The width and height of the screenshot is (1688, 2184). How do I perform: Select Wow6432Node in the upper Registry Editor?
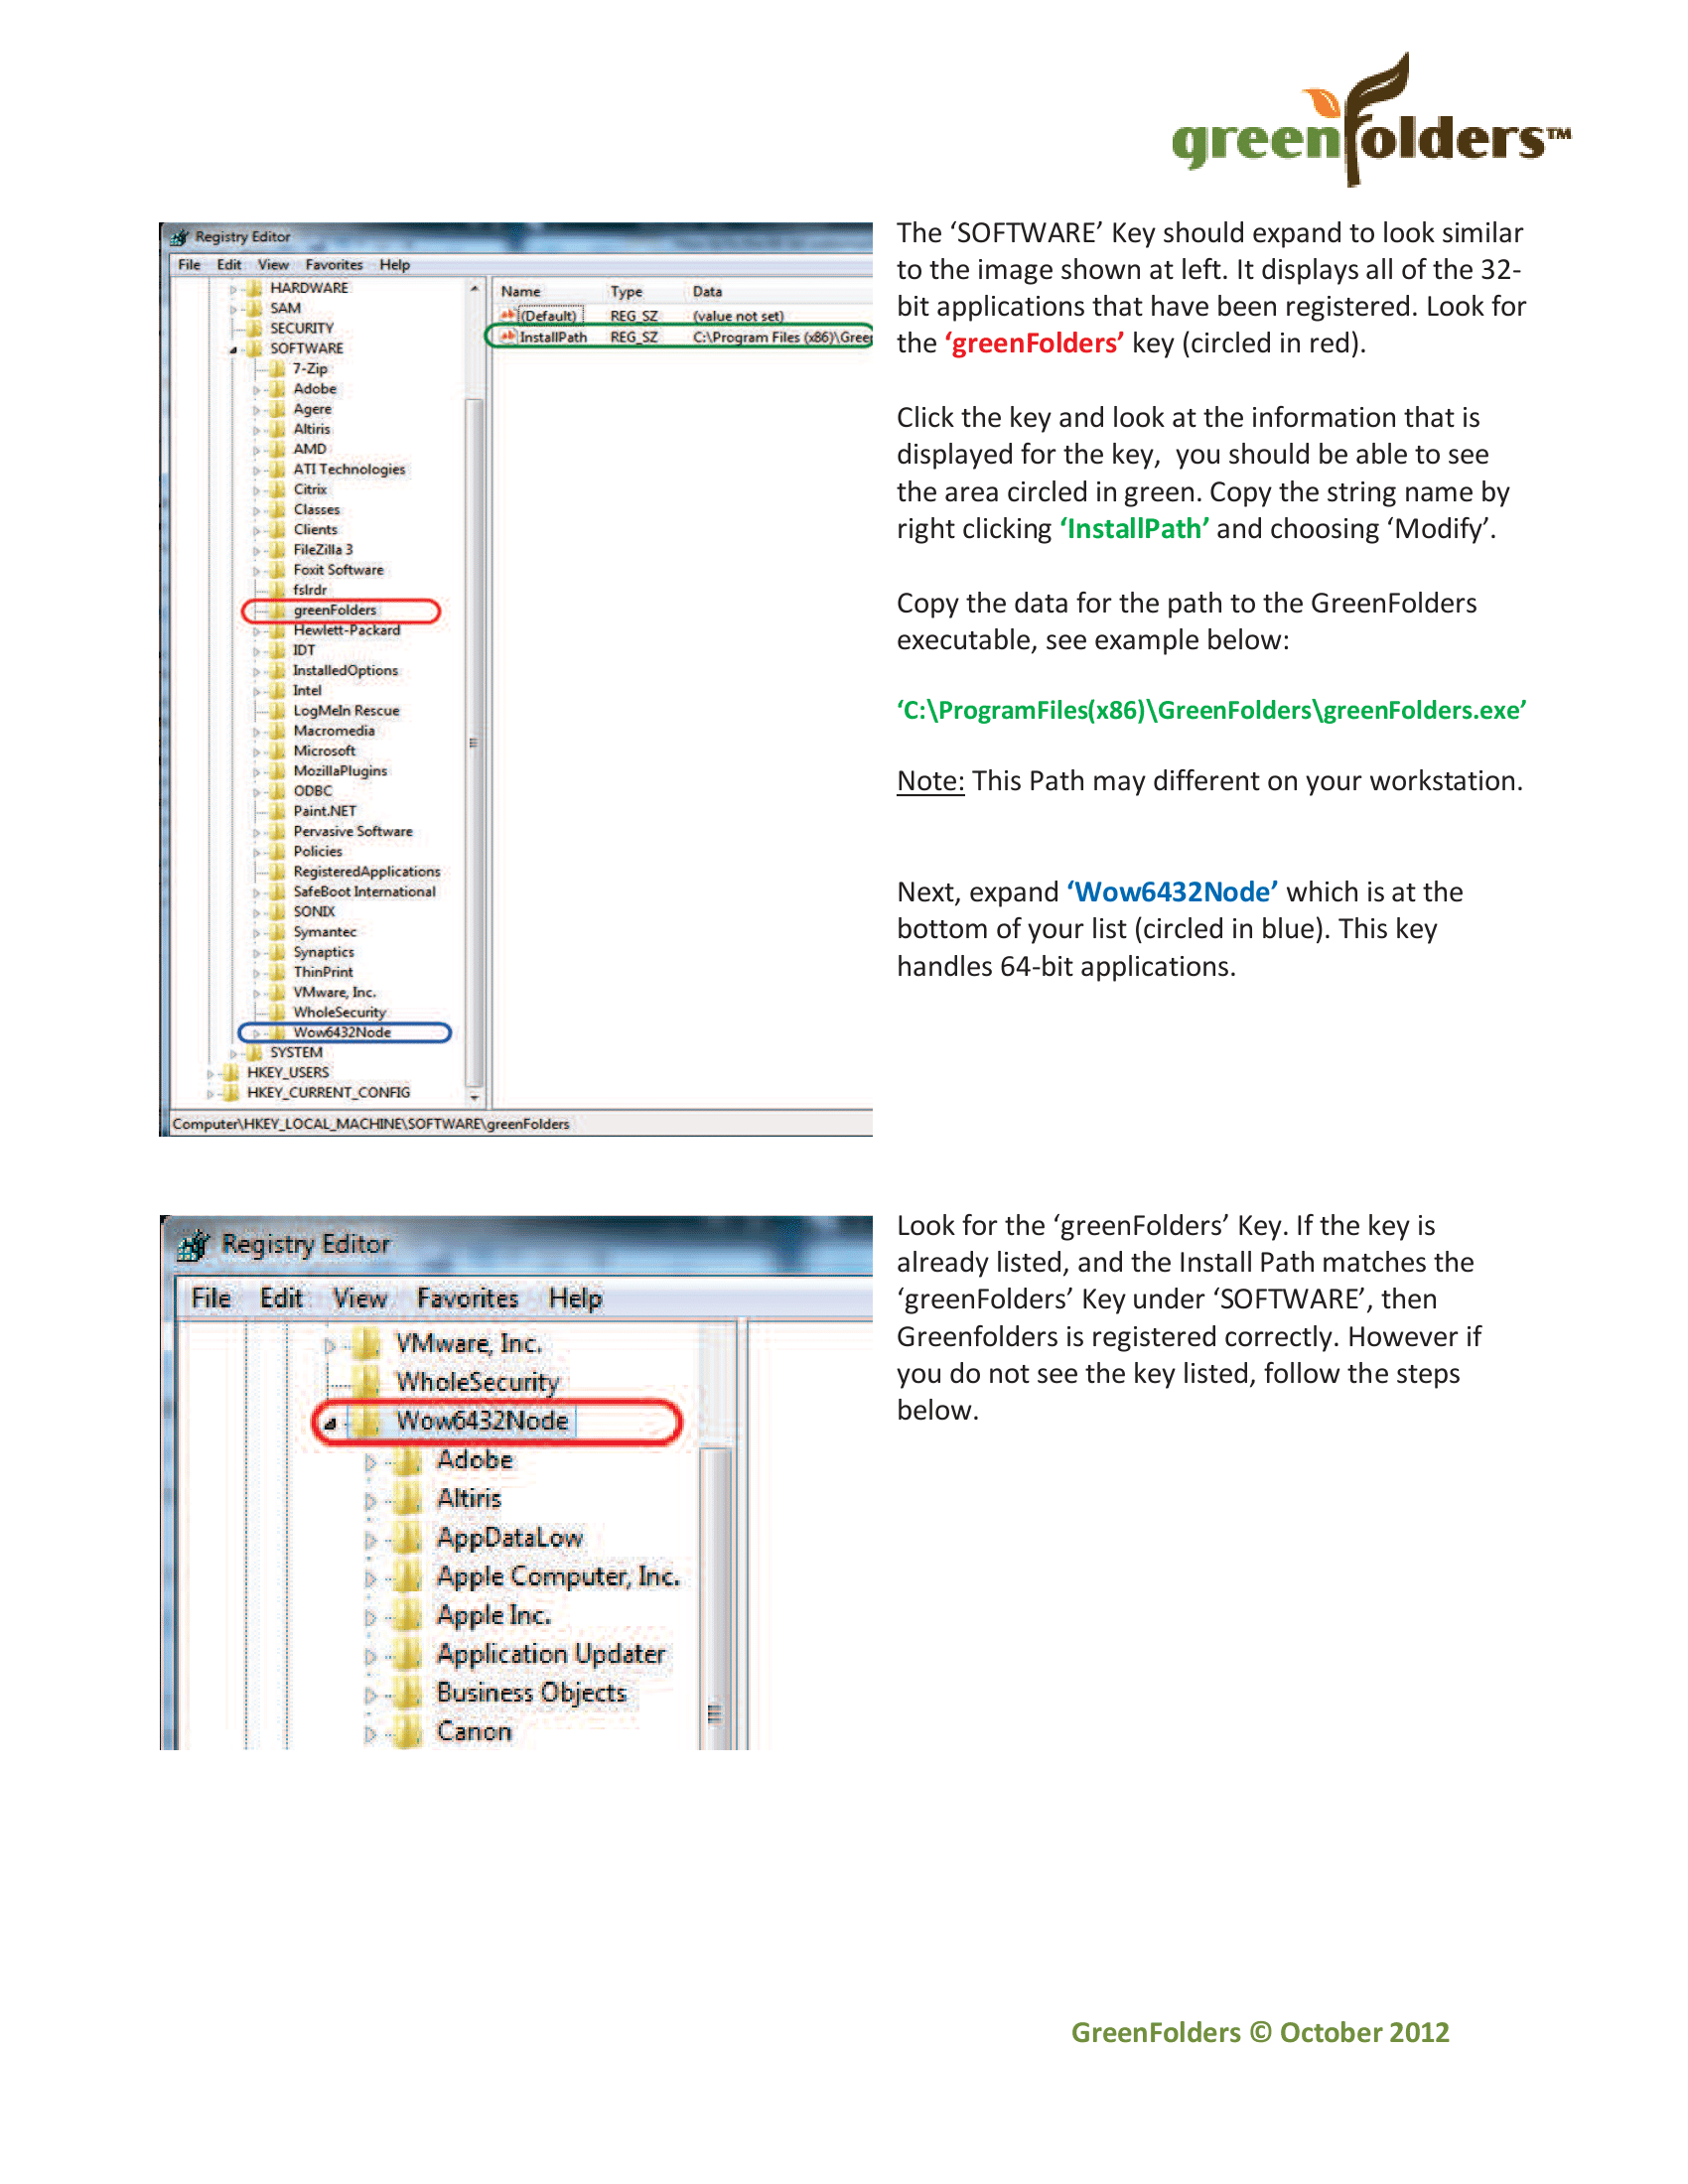[342, 1032]
